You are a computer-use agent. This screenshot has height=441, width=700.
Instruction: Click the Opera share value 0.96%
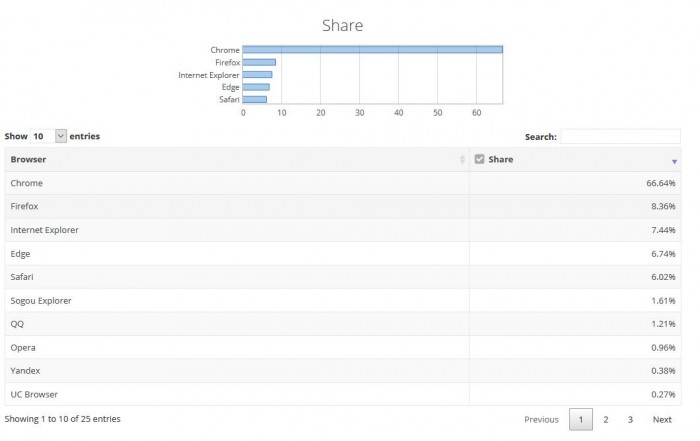click(x=662, y=347)
